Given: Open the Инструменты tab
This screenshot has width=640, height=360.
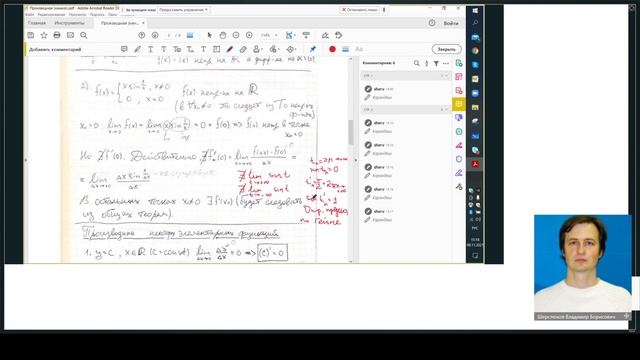Looking at the screenshot, I should 69,23.
